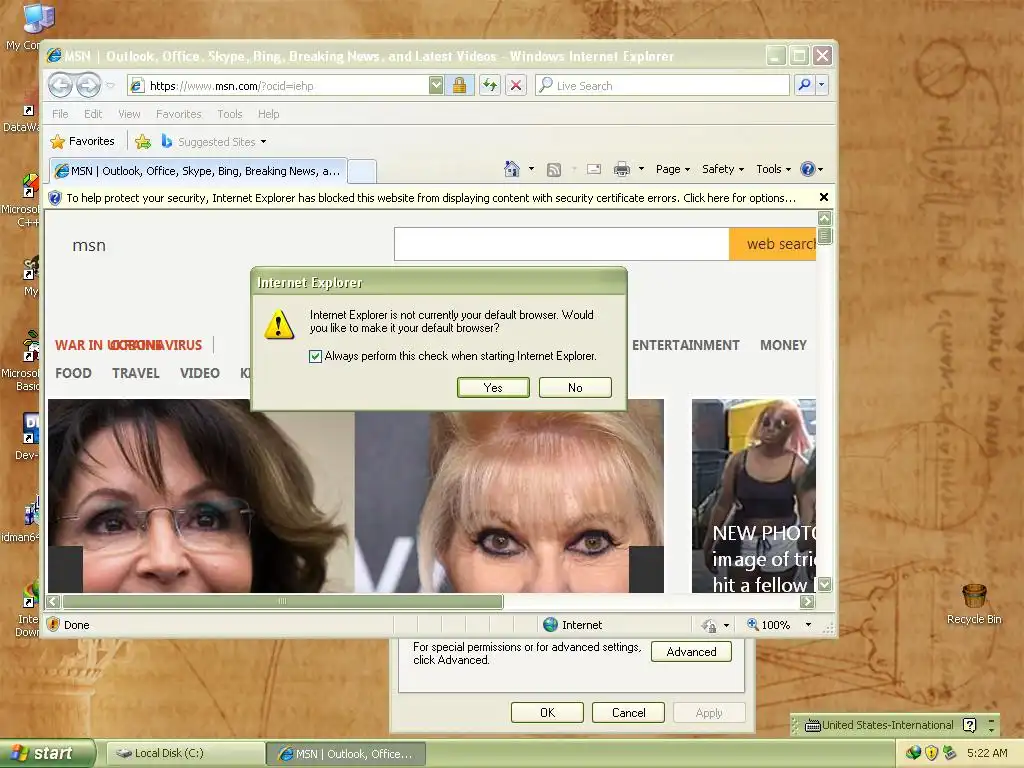Click inside the MSN web search field
1024x768 pixels.
click(x=562, y=244)
